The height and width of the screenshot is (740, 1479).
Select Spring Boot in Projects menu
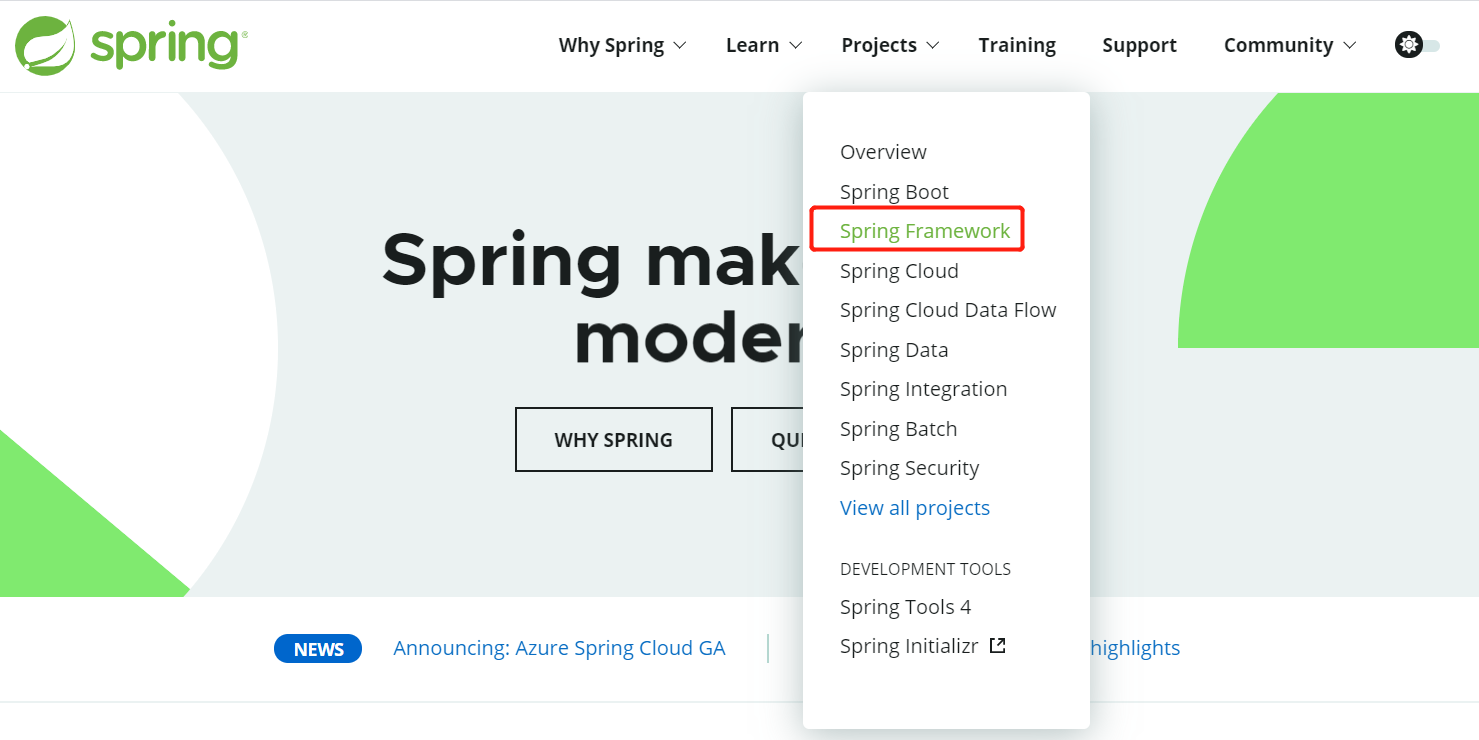click(x=894, y=192)
